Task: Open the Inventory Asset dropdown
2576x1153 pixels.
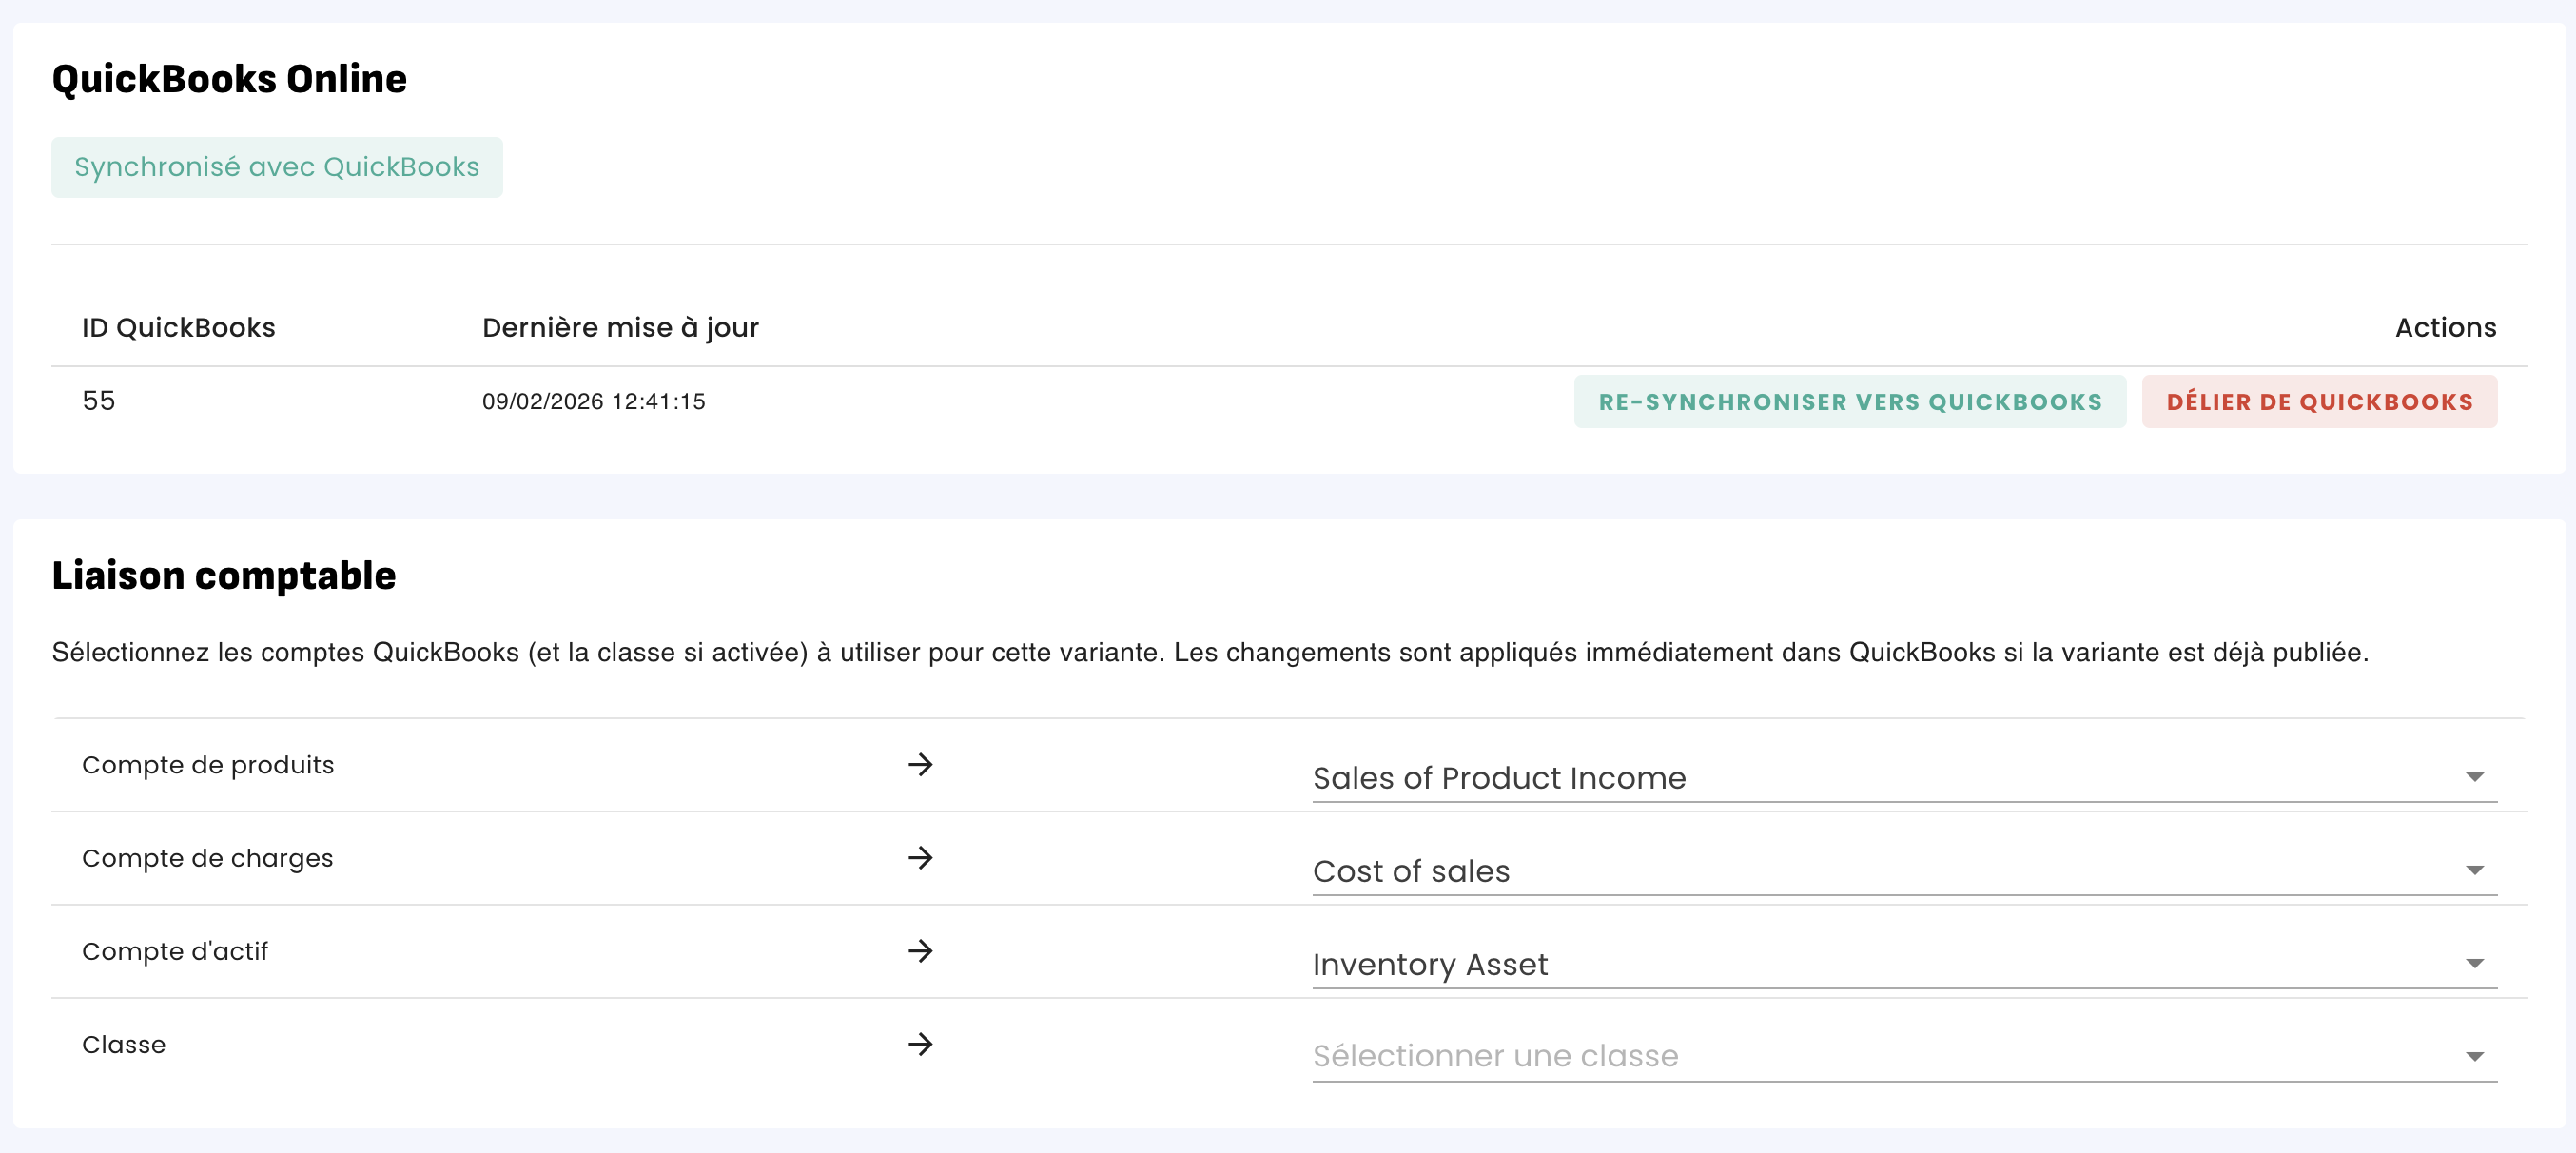Action: [x=1904, y=963]
